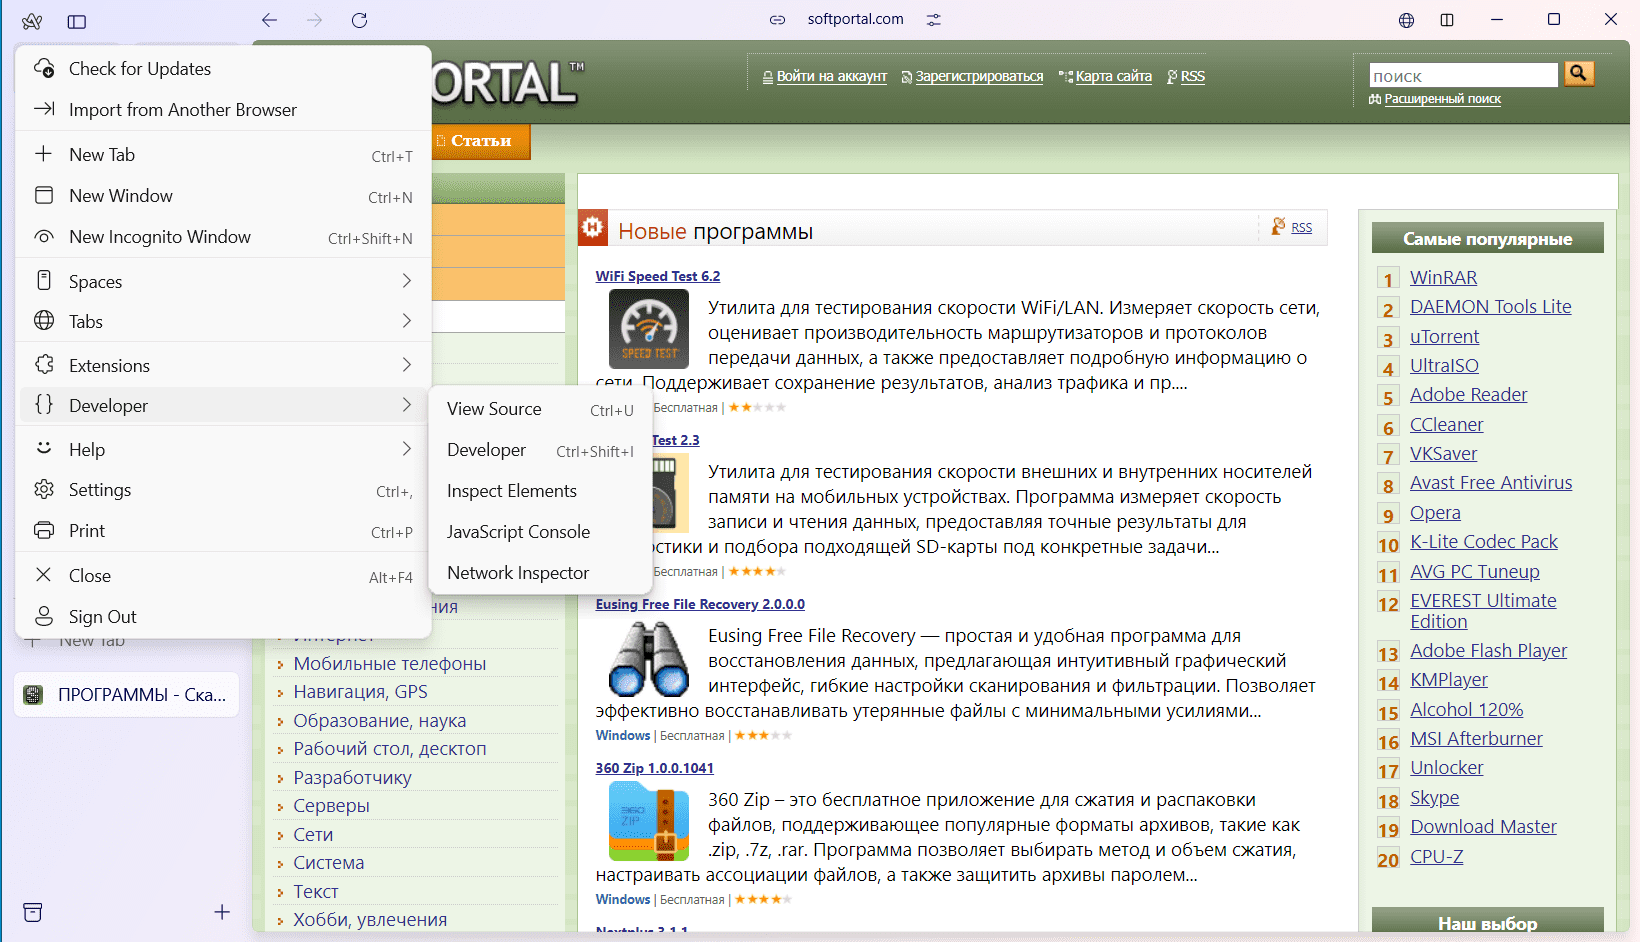This screenshot has width=1640, height=942.
Task: Open JavaScript Console from the submenu
Action: point(540,532)
